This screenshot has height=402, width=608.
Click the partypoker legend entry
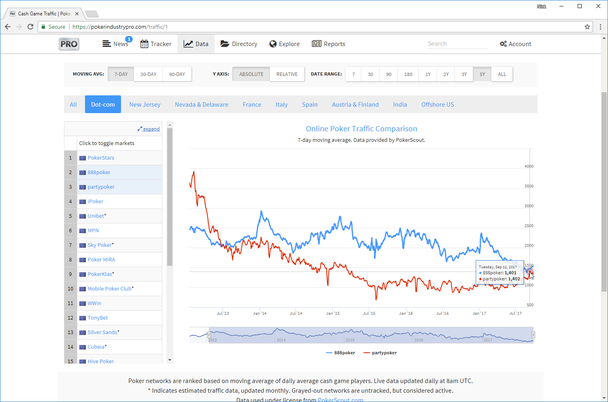click(x=380, y=353)
